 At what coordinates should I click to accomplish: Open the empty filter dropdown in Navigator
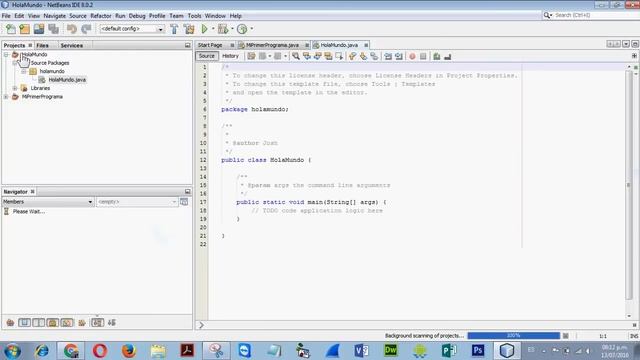tap(137, 202)
